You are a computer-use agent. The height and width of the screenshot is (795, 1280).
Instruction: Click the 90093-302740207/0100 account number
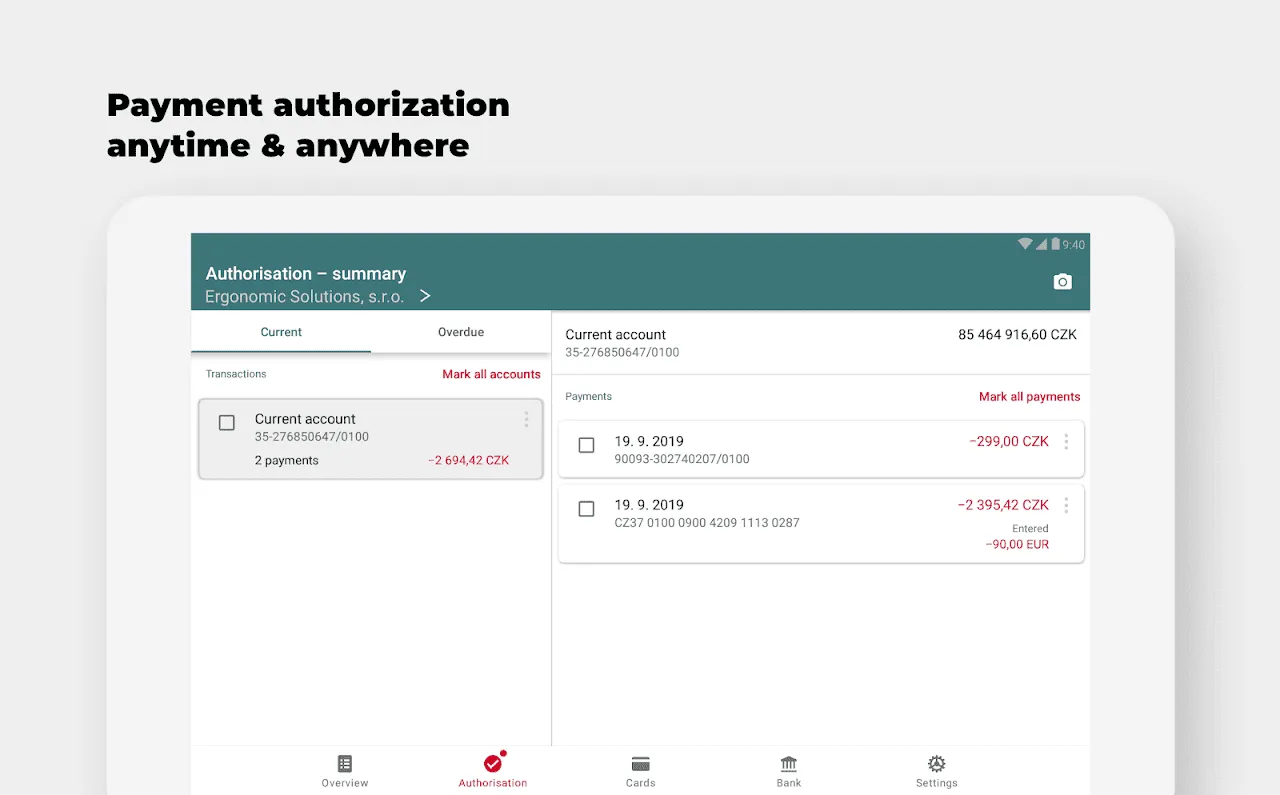pyautogui.click(x=682, y=459)
